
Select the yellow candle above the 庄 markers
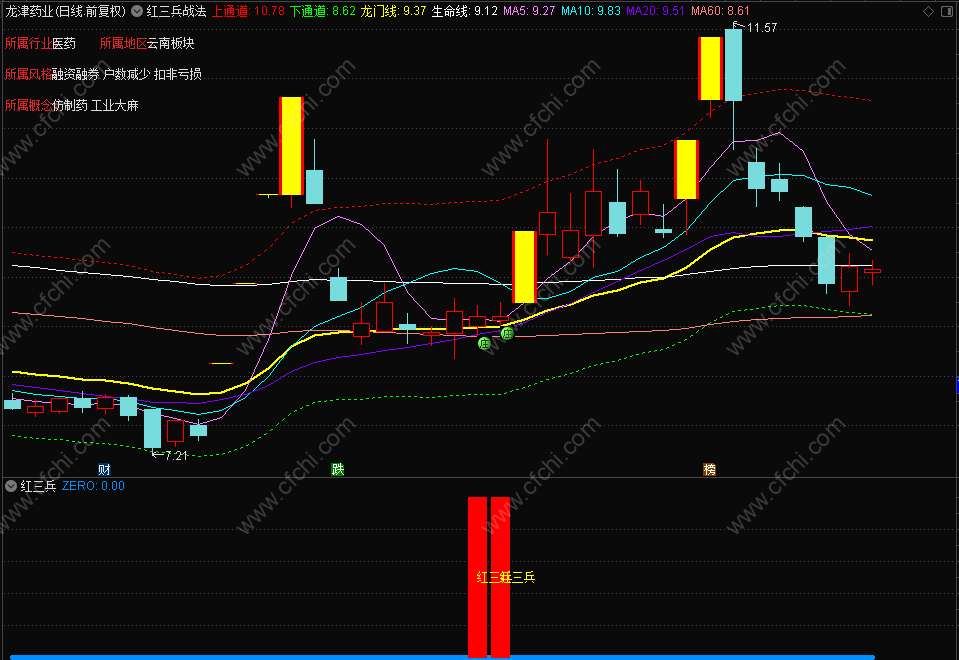click(x=524, y=267)
